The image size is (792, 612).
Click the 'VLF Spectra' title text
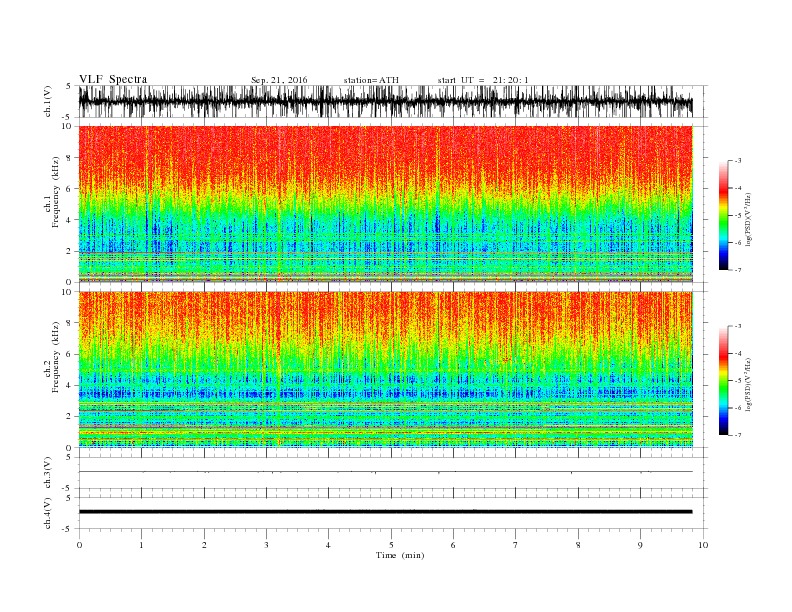(x=113, y=79)
